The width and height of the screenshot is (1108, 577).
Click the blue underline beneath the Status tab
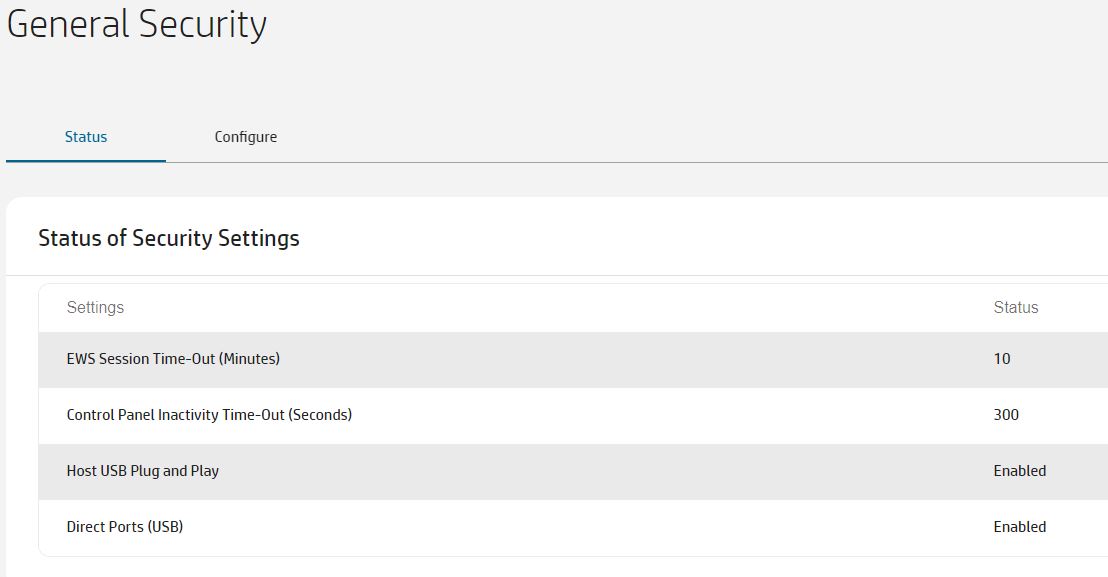point(86,160)
